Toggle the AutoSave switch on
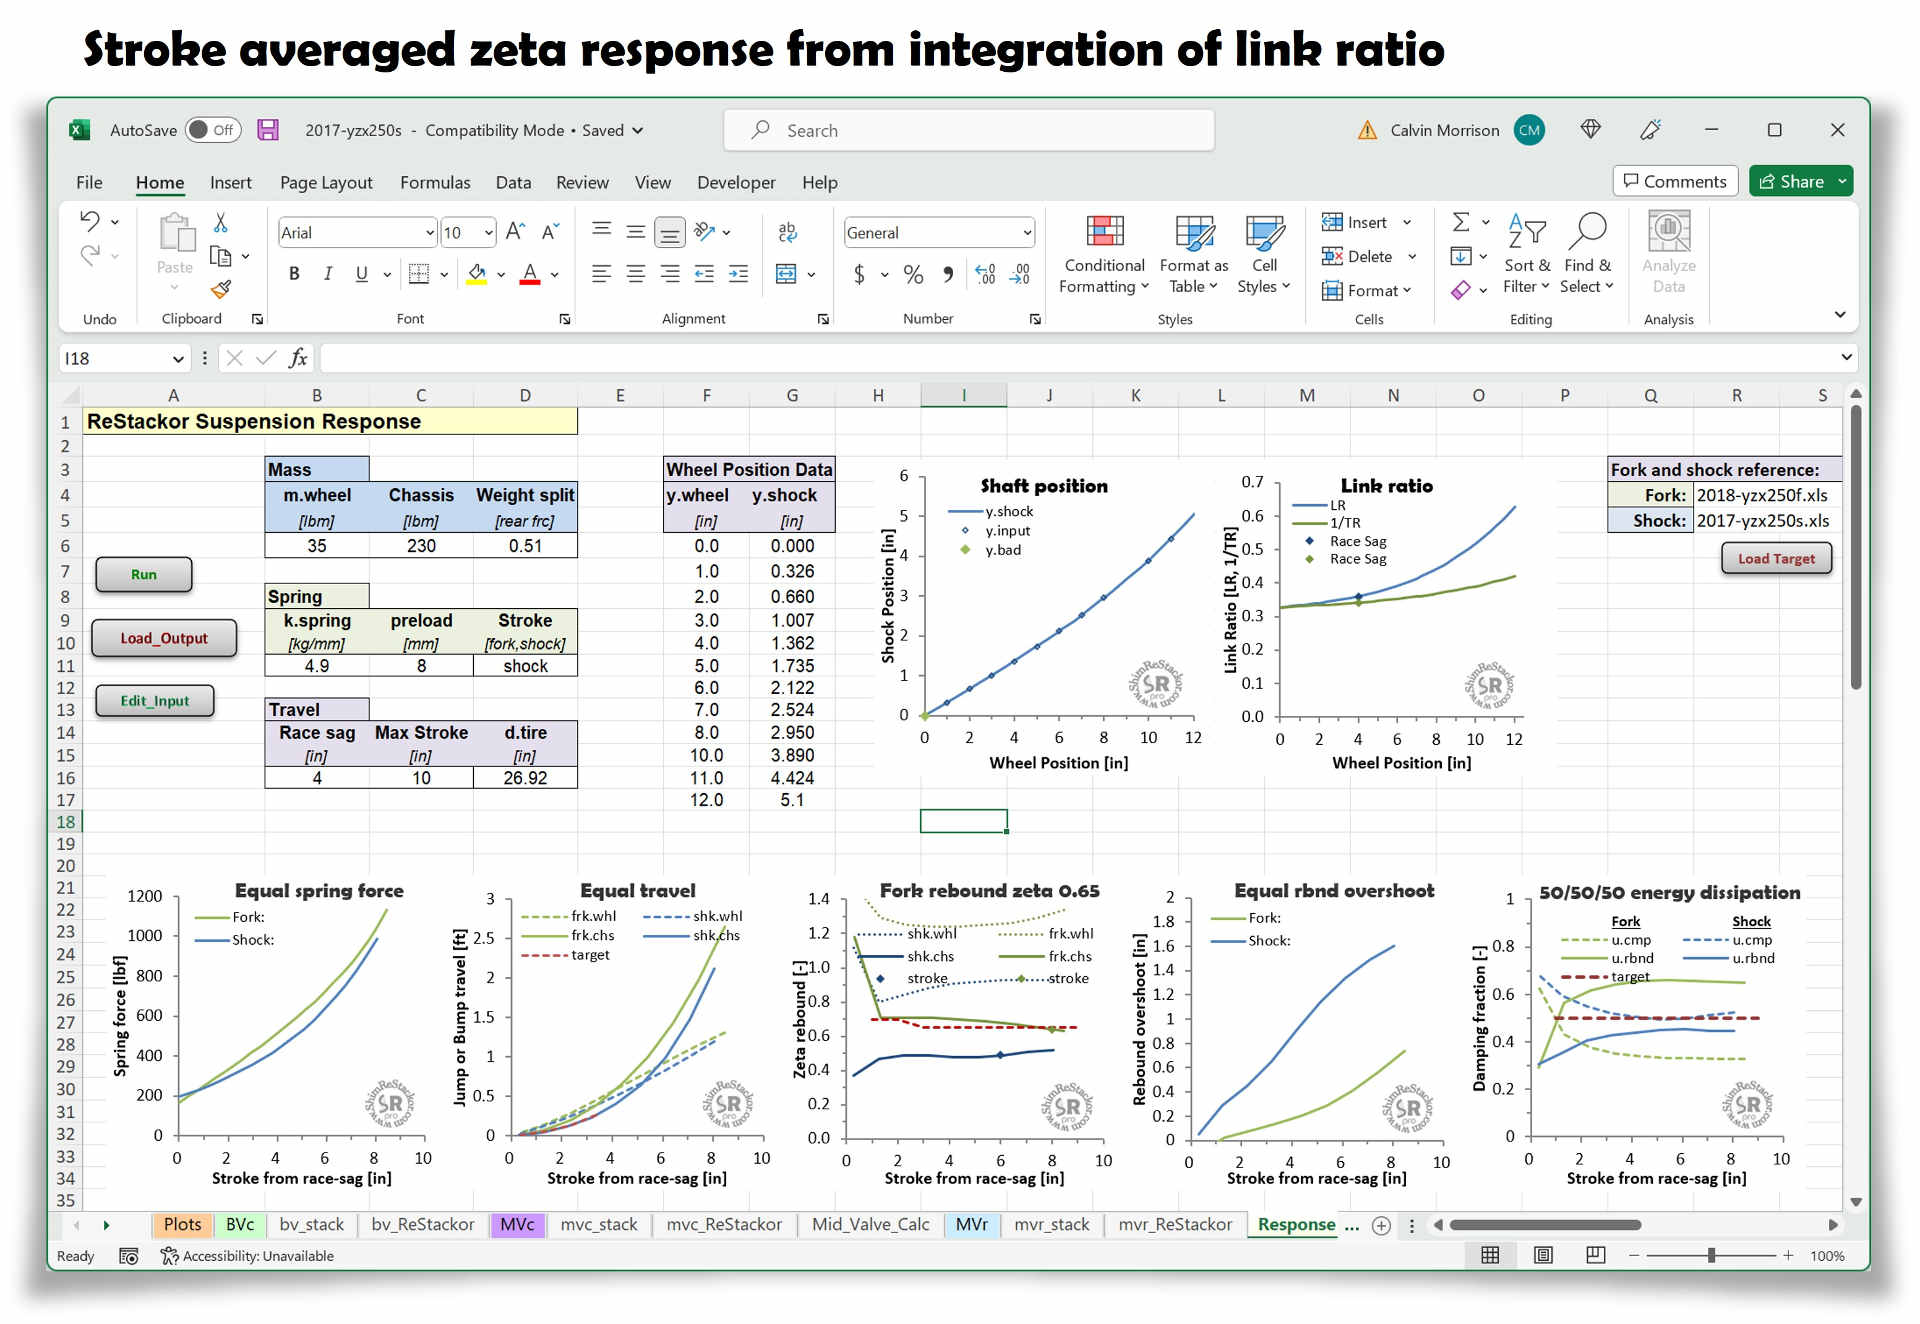 coord(213,130)
